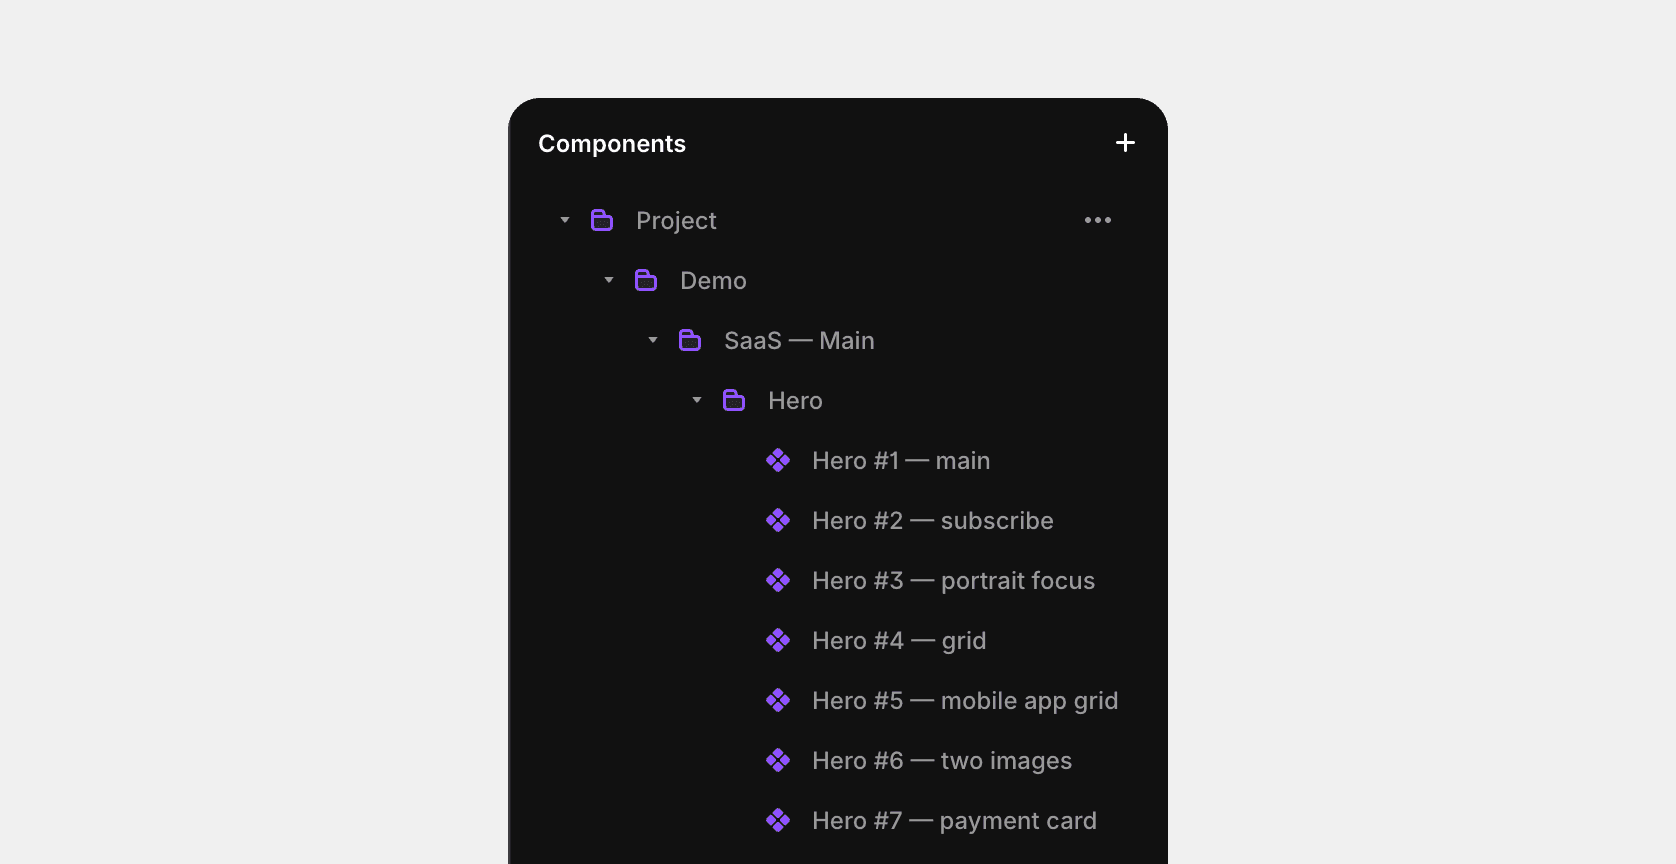
Task: Click the Hero folder icon
Action: [x=734, y=400]
